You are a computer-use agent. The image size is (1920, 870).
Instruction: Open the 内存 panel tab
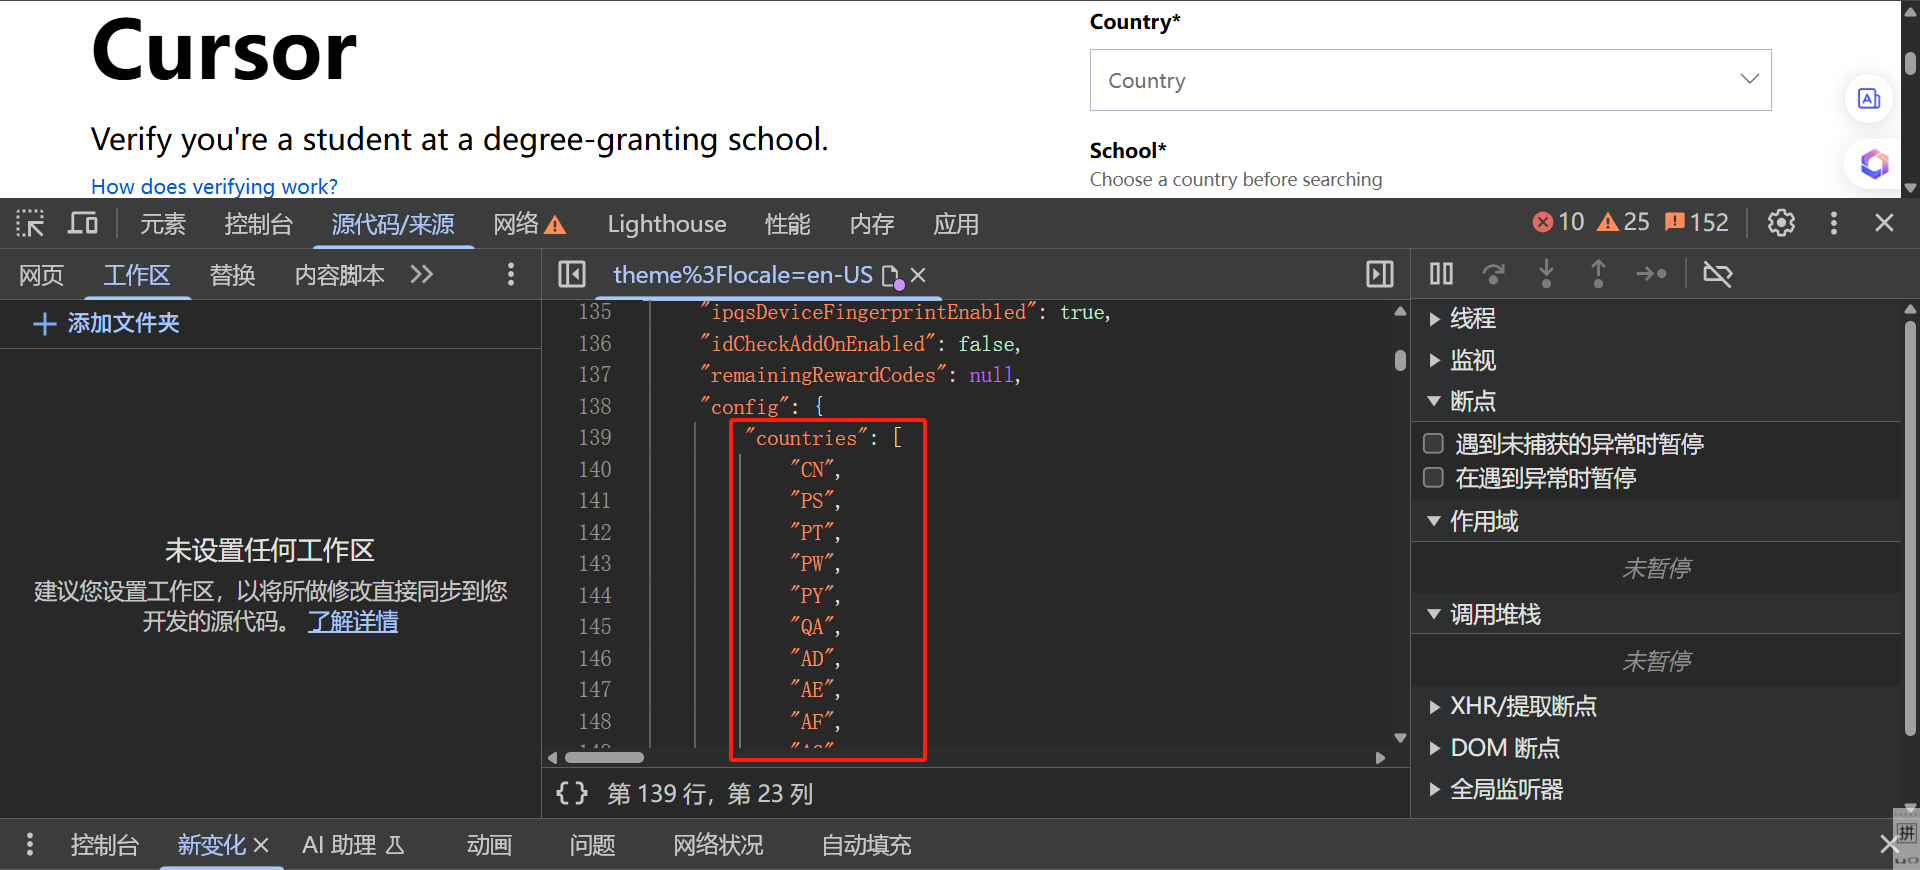coord(872,224)
